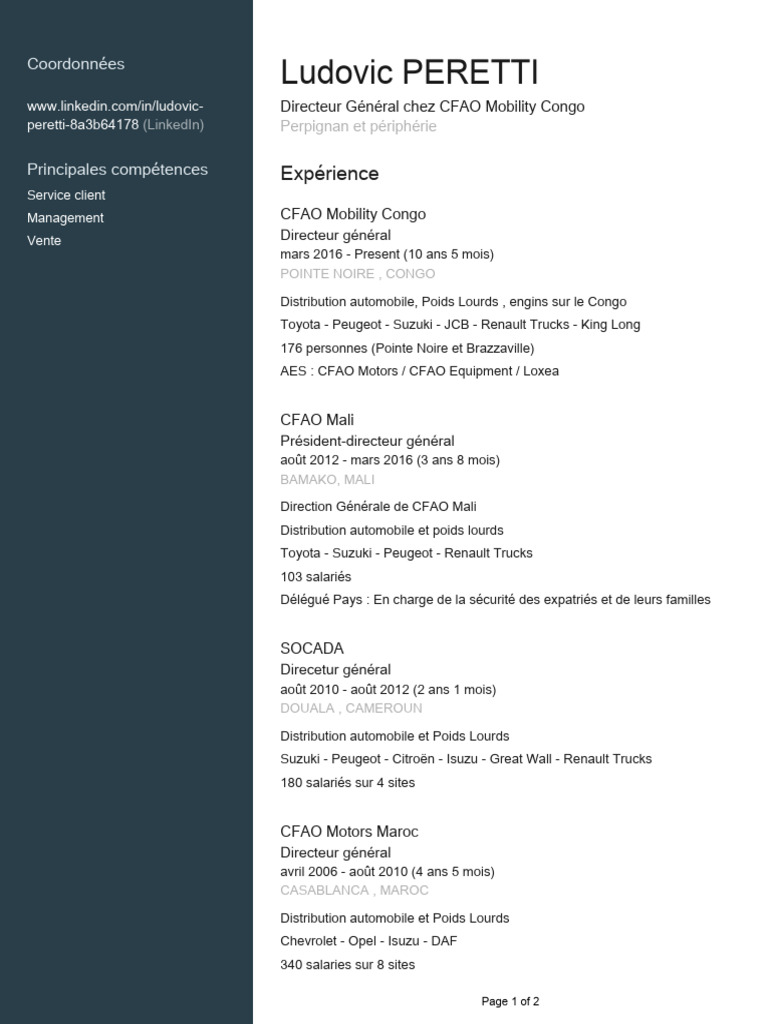Click the headline Directeur Général chez CFAO Mobility Congo
Screen dimensions: 768x1024
click(x=432, y=106)
